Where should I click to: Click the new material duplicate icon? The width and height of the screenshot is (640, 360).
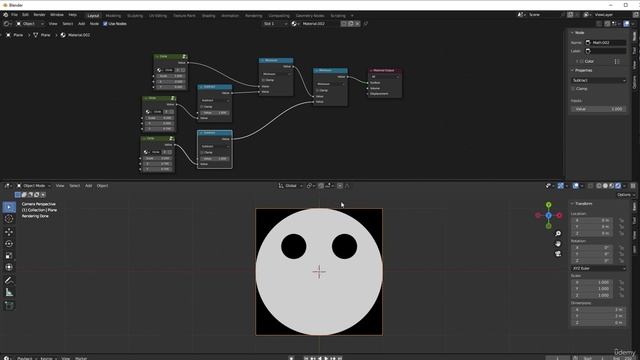[351, 24]
